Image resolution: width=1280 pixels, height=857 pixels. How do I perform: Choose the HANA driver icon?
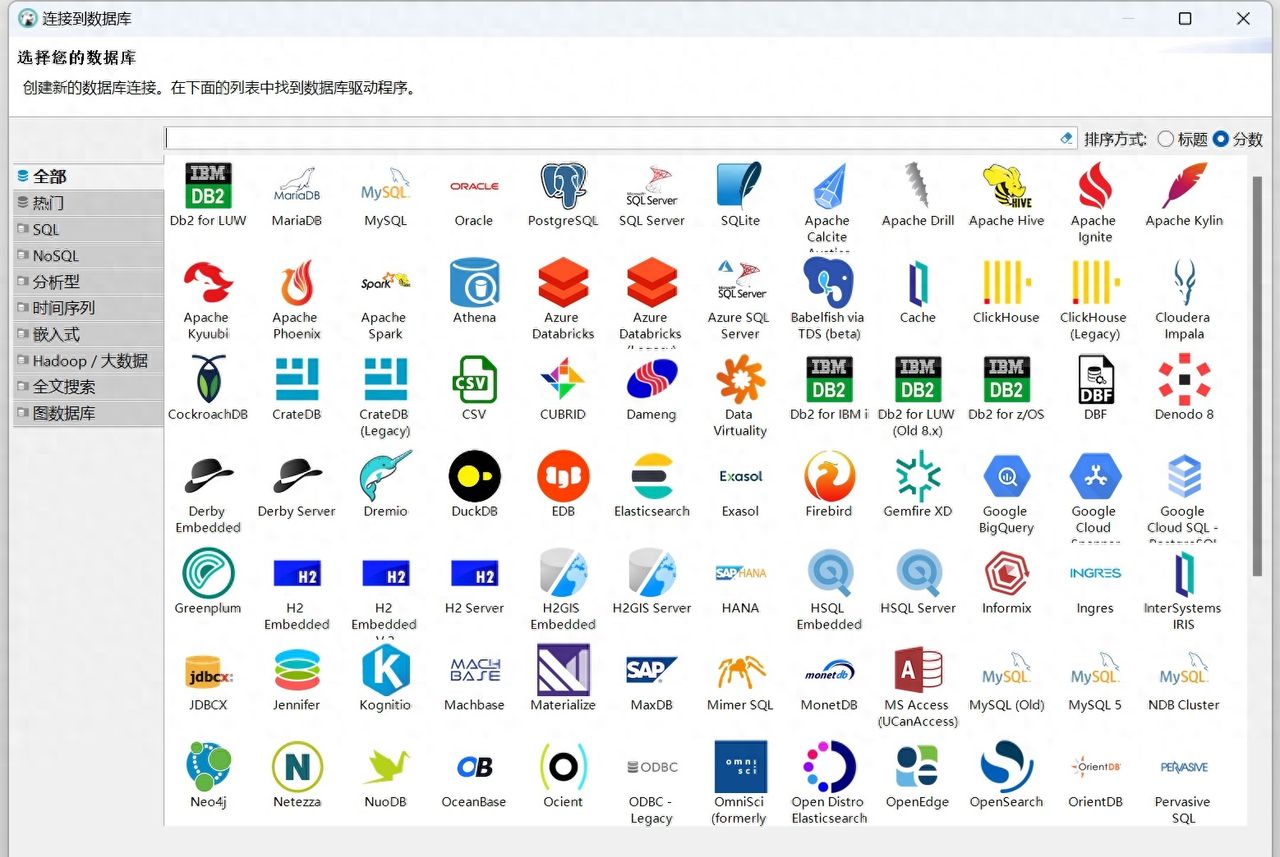point(740,574)
